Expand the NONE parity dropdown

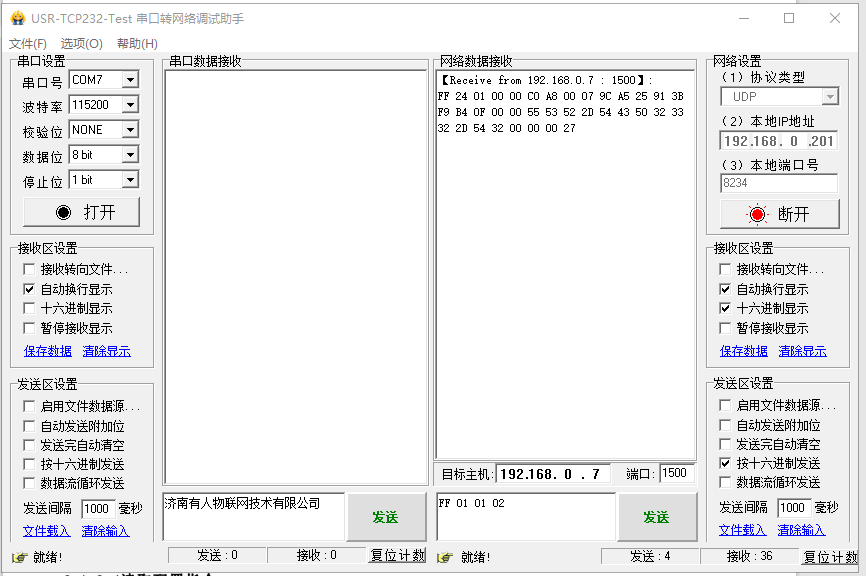click(130, 130)
